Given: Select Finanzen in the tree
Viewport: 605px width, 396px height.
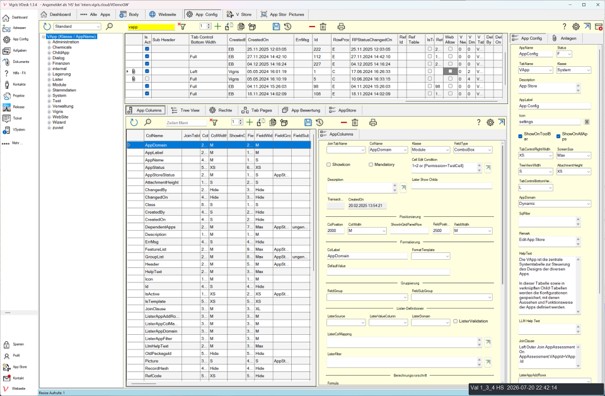Looking at the screenshot, I should pos(61,63).
